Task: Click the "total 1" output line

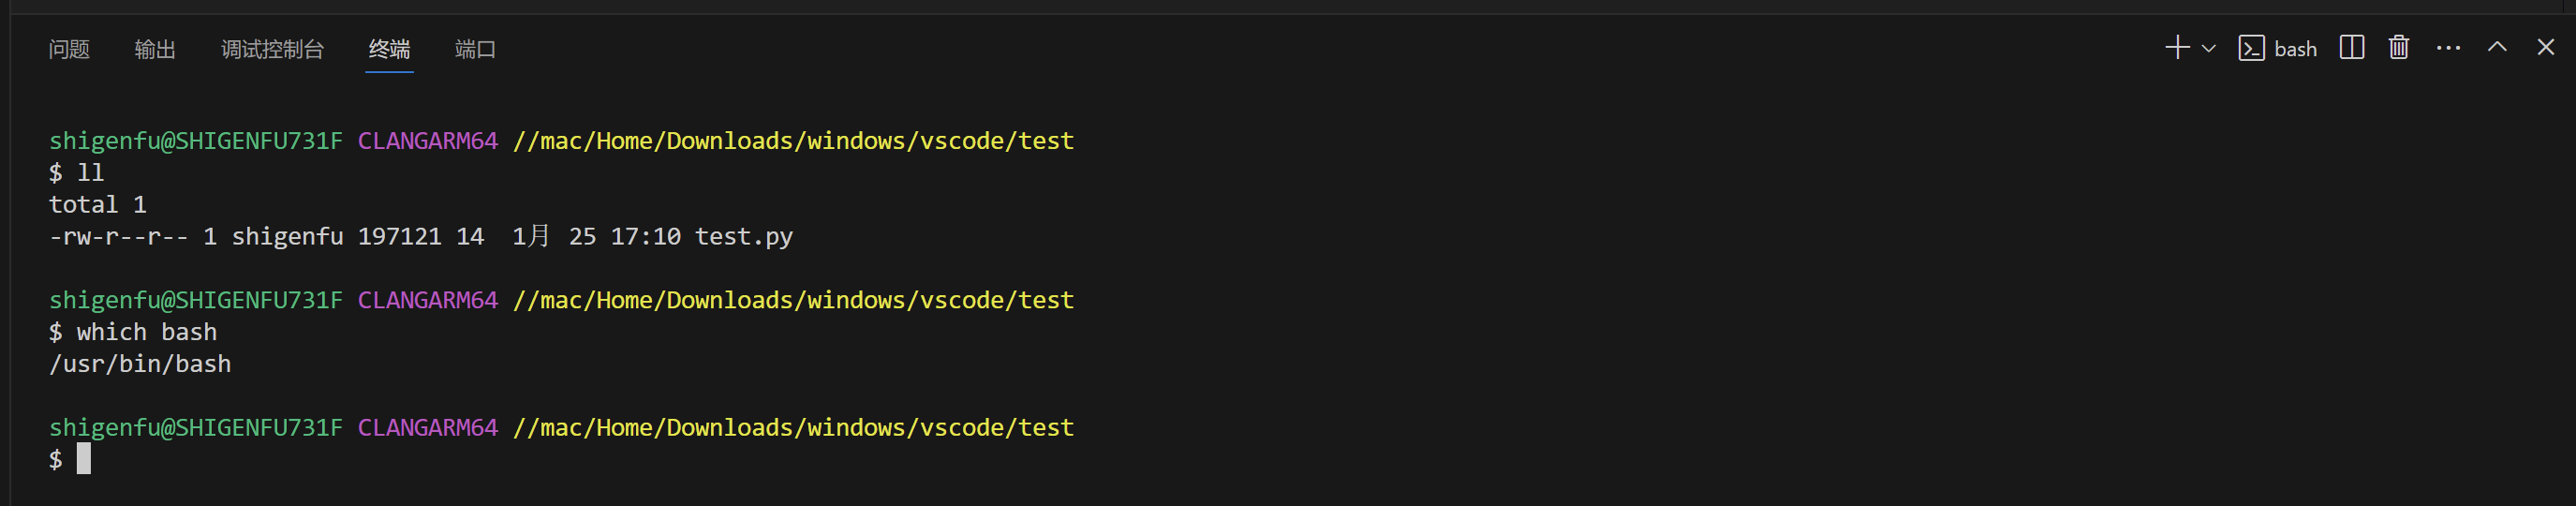Action: click(x=98, y=205)
